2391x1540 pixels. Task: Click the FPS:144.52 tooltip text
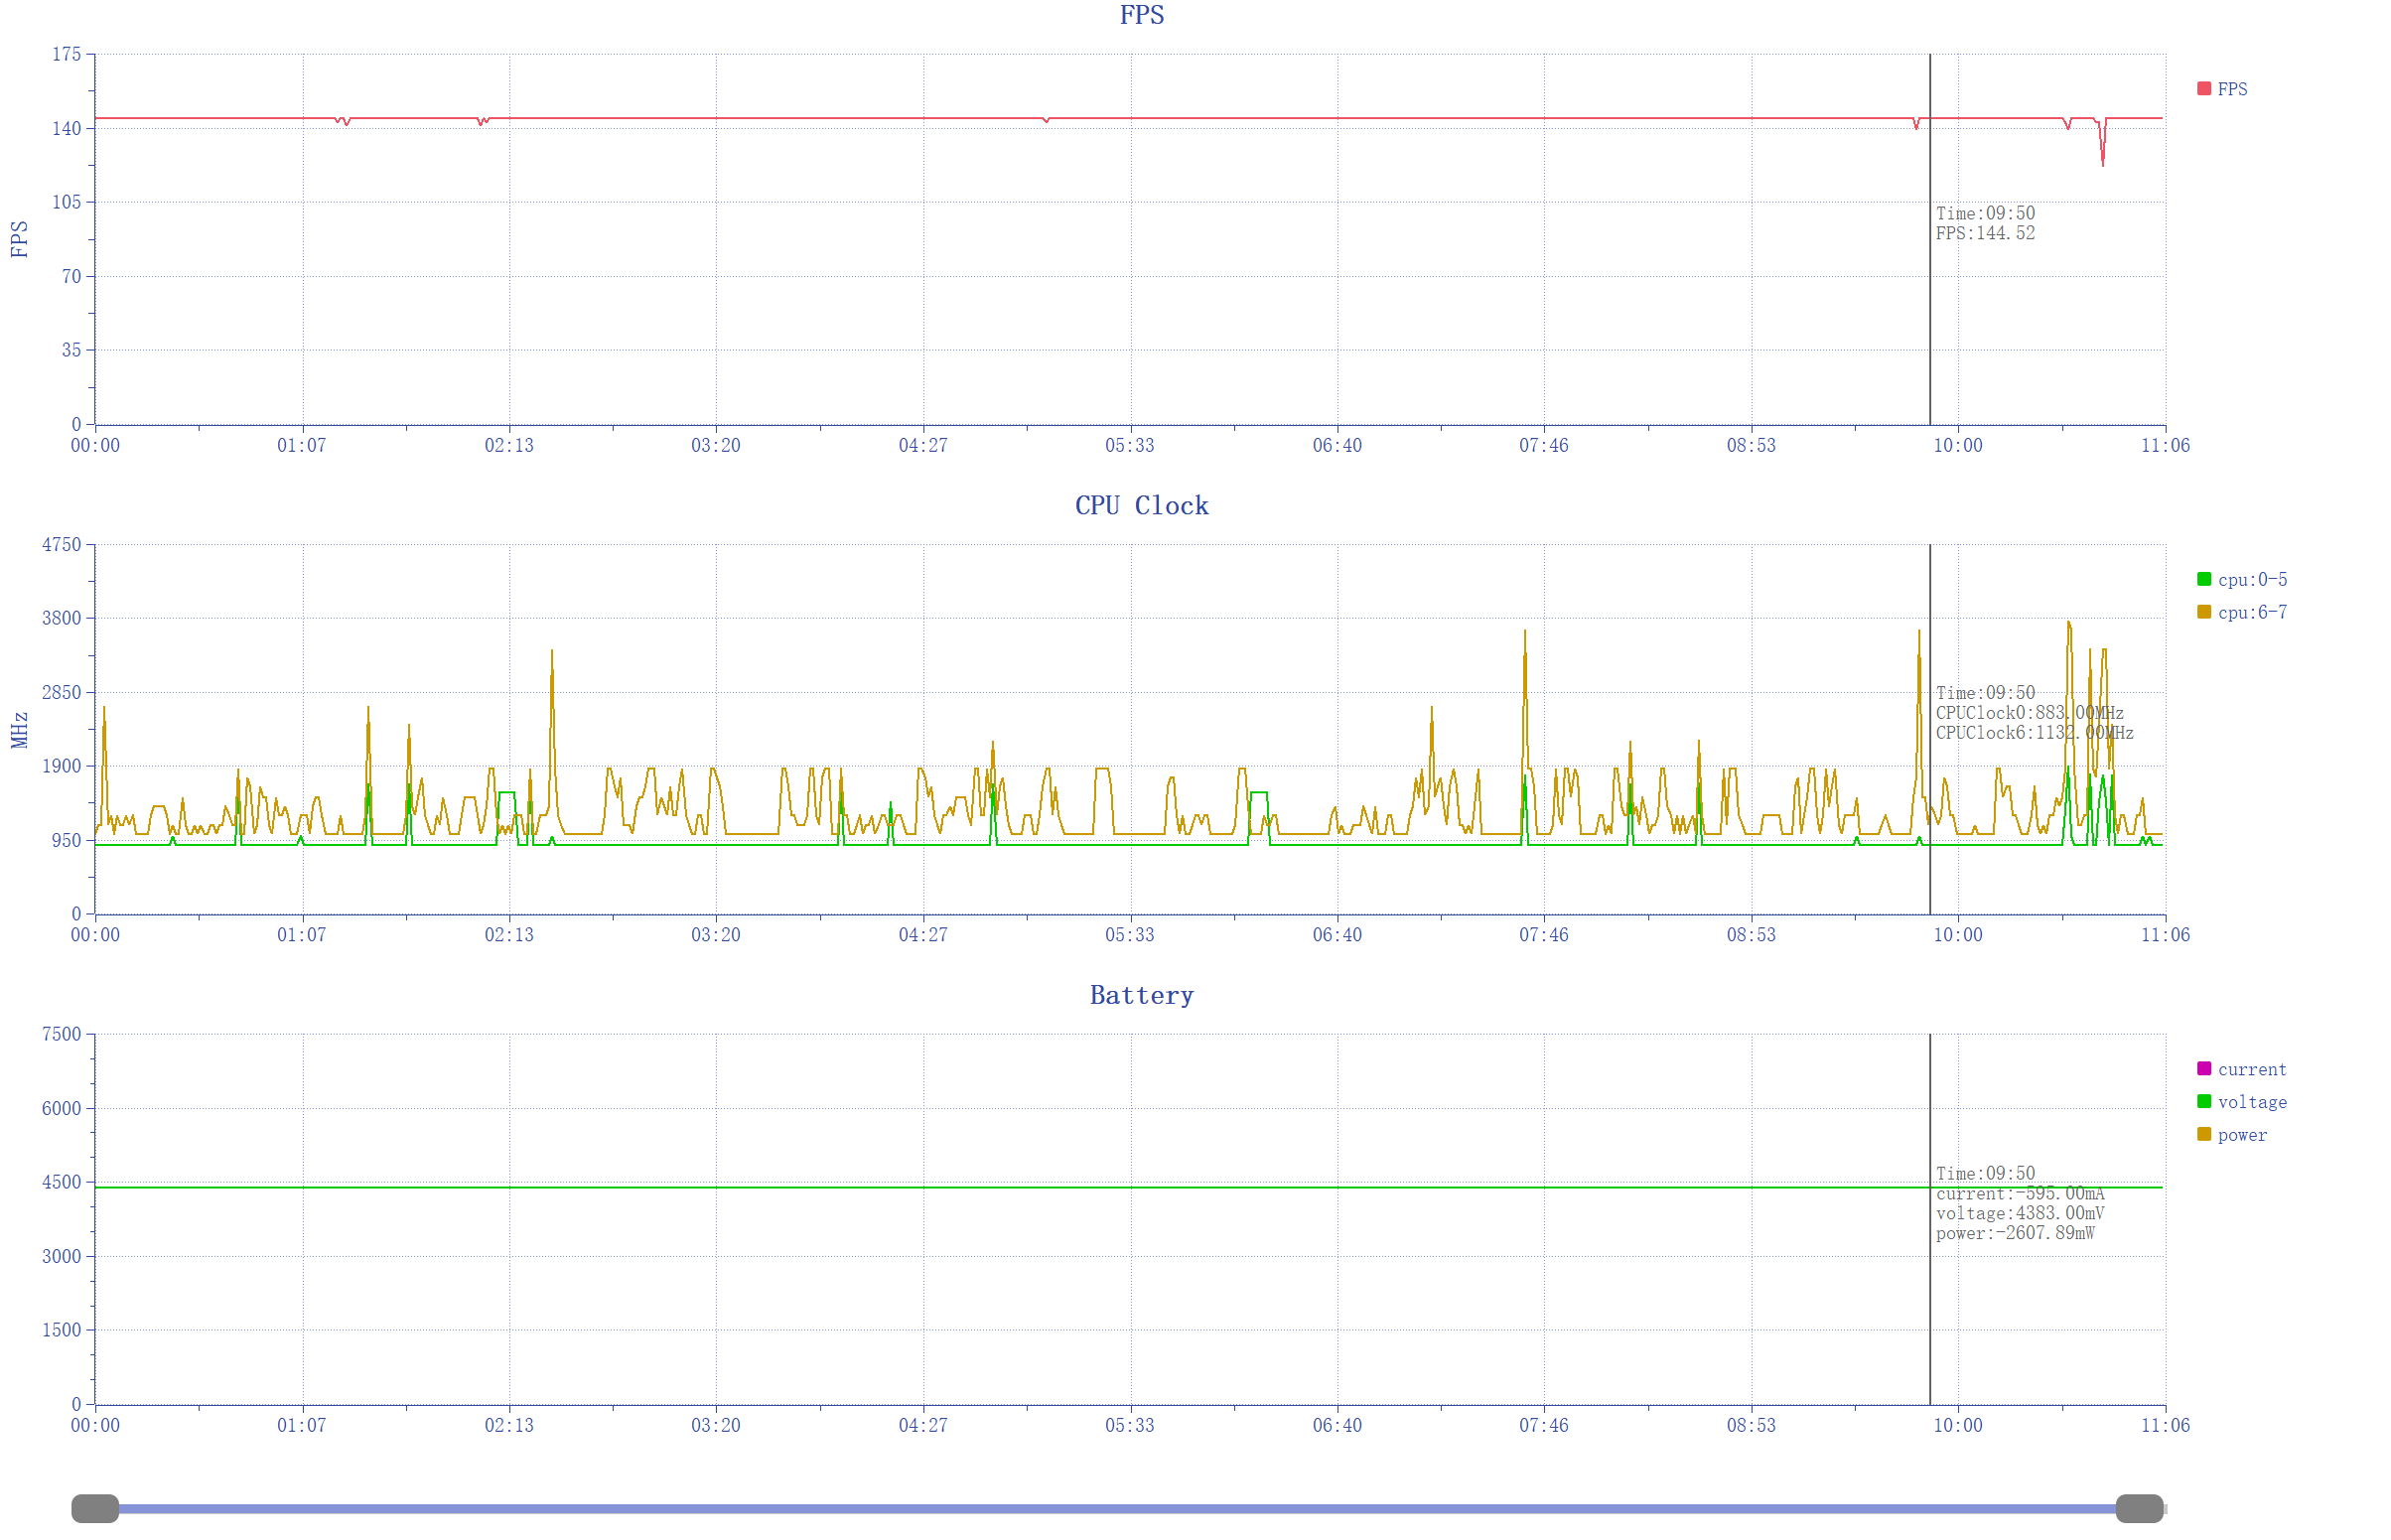[x=1984, y=234]
